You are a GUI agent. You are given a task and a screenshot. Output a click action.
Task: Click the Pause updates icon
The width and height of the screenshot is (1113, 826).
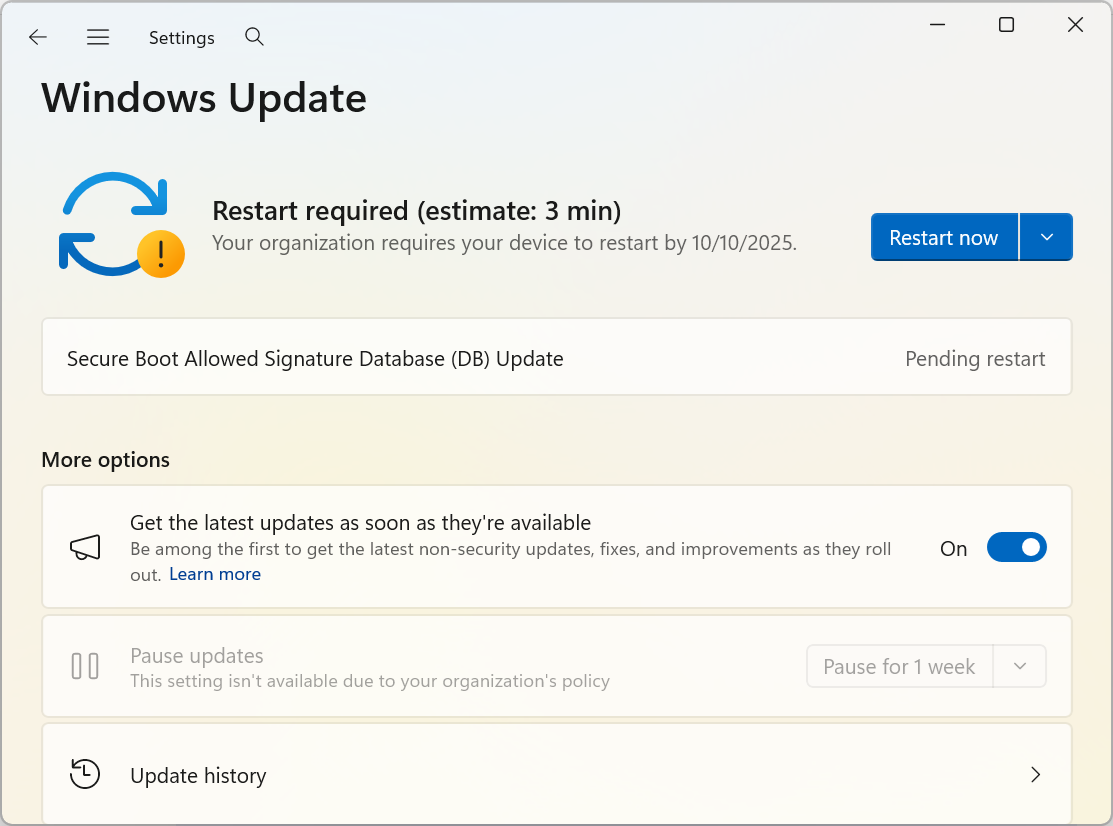pyautogui.click(x=85, y=666)
